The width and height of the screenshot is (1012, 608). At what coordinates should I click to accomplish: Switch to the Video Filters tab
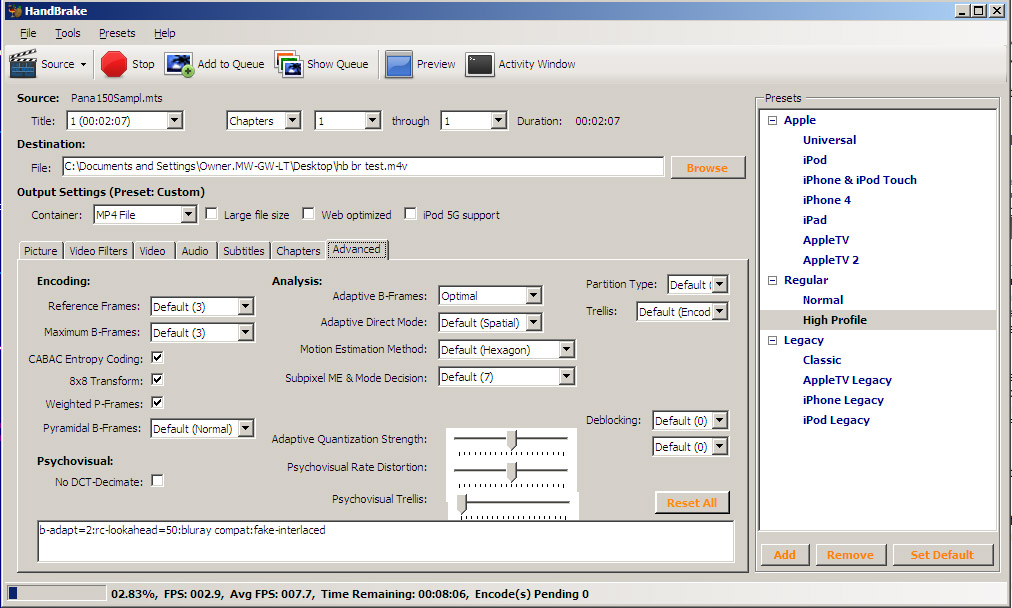coord(98,251)
